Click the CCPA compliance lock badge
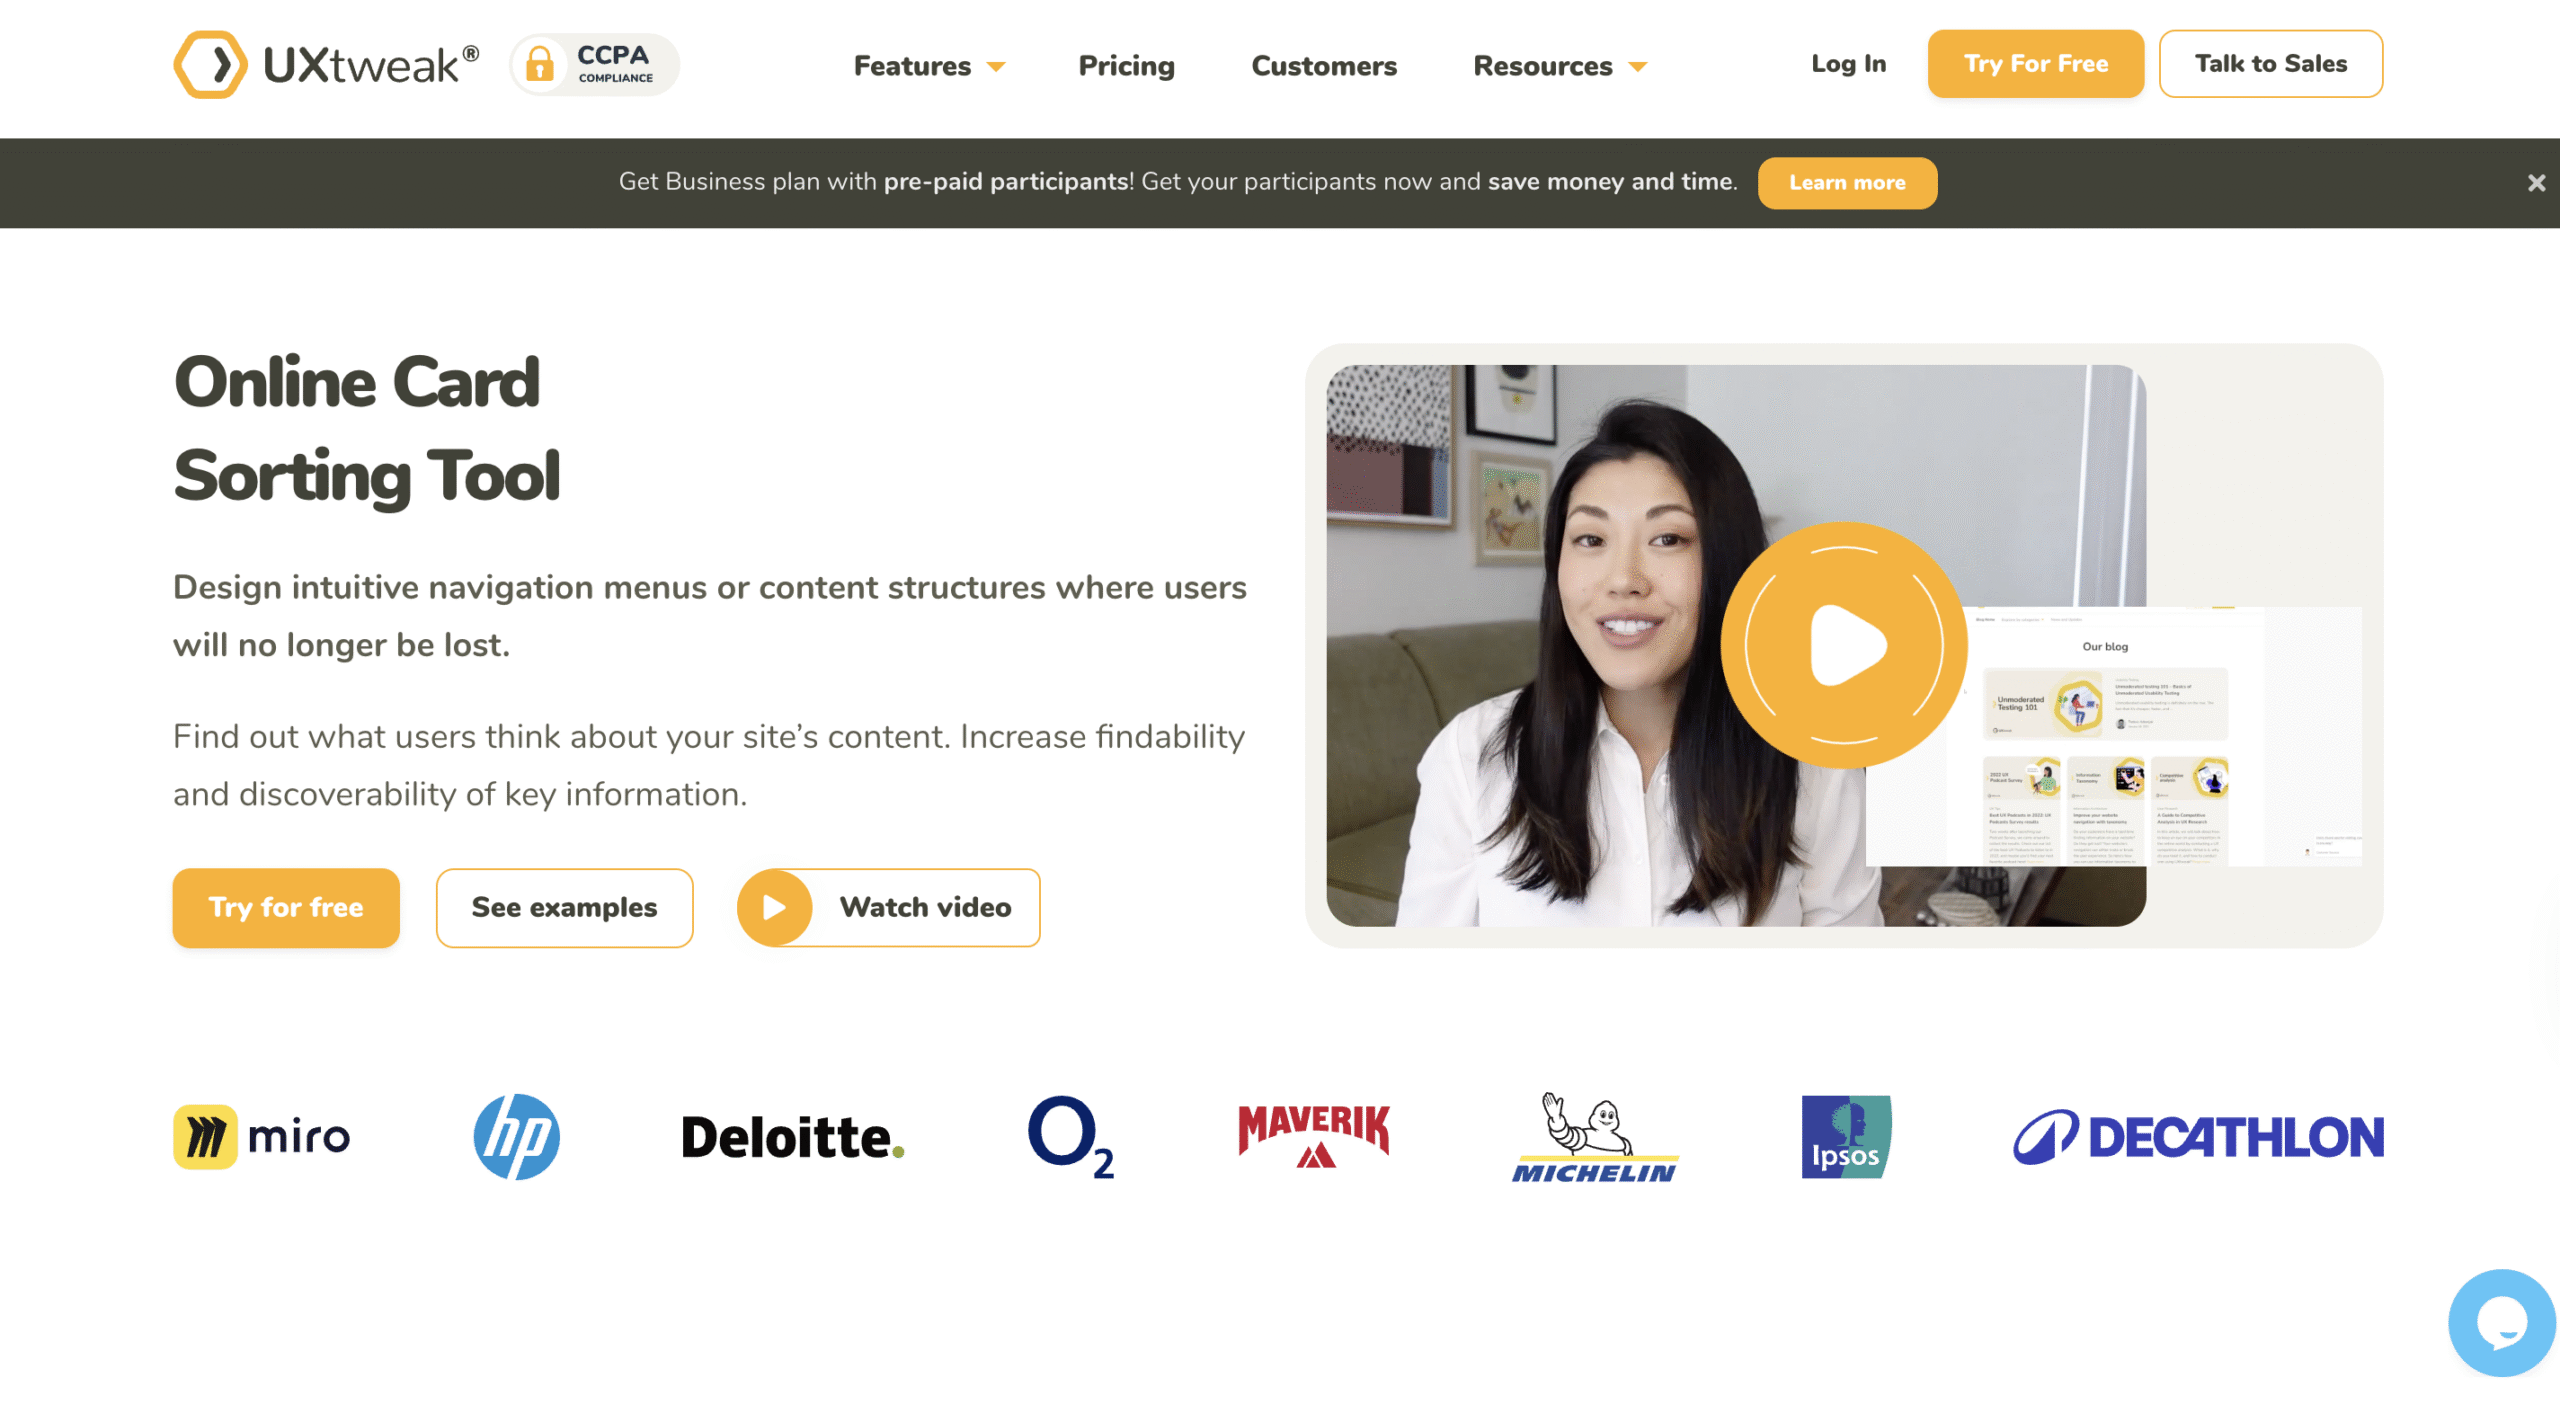This screenshot has width=2560, height=1404. pyautogui.click(x=594, y=65)
